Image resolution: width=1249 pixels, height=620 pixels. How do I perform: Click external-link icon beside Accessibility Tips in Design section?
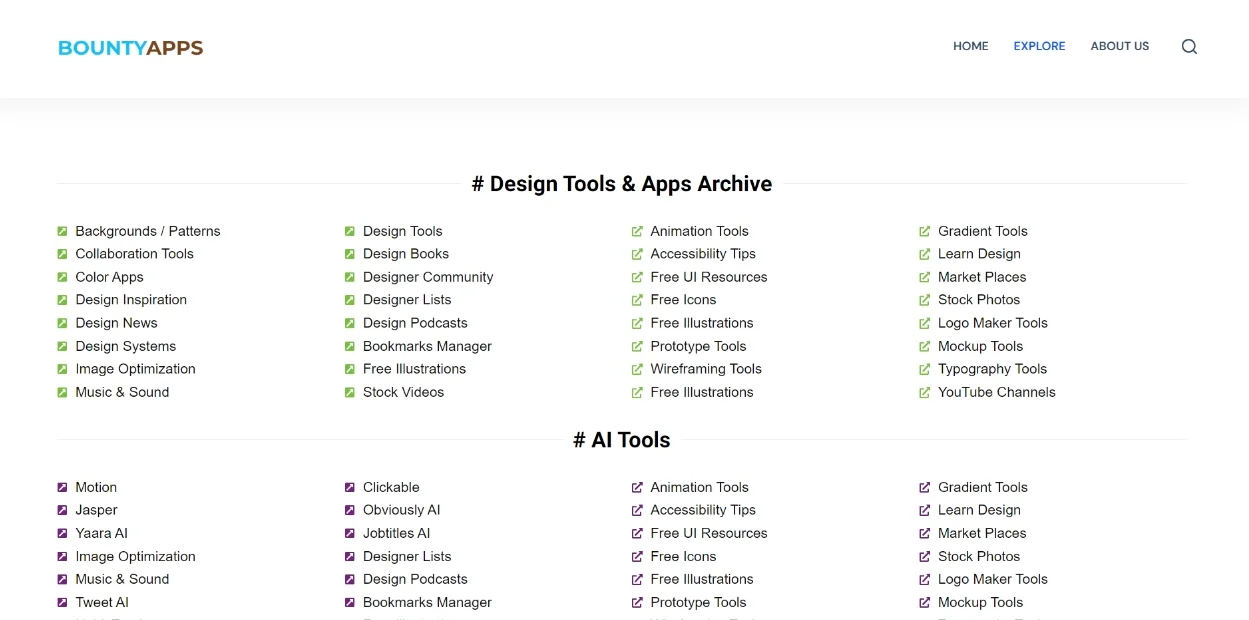tap(637, 254)
